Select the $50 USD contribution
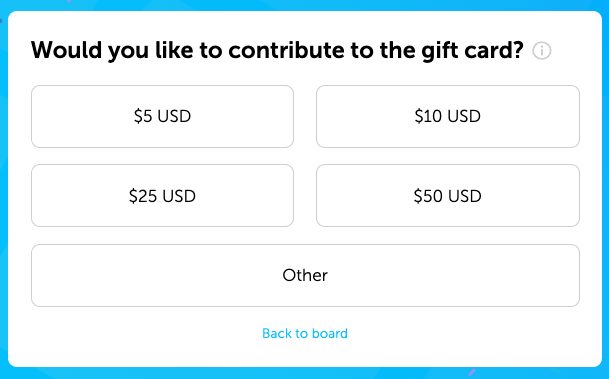 pyautogui.click(x=448, y=195)
